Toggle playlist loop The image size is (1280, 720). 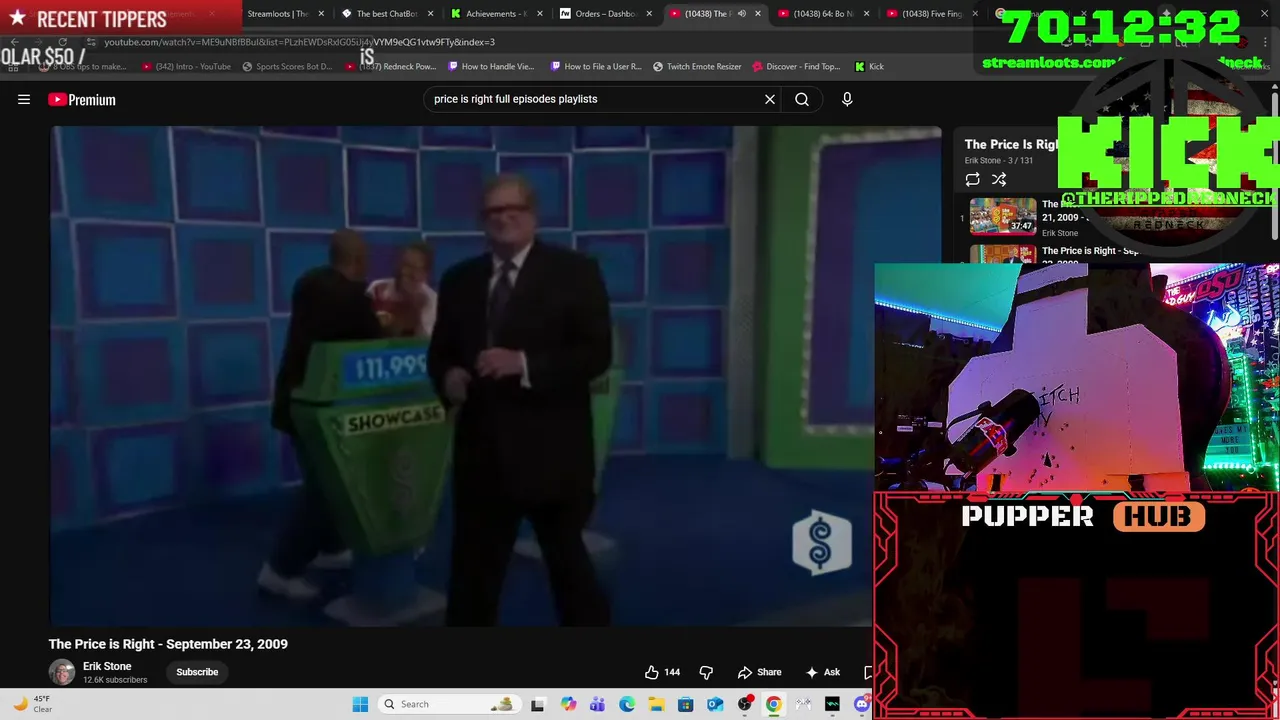(x=972, y=179)
